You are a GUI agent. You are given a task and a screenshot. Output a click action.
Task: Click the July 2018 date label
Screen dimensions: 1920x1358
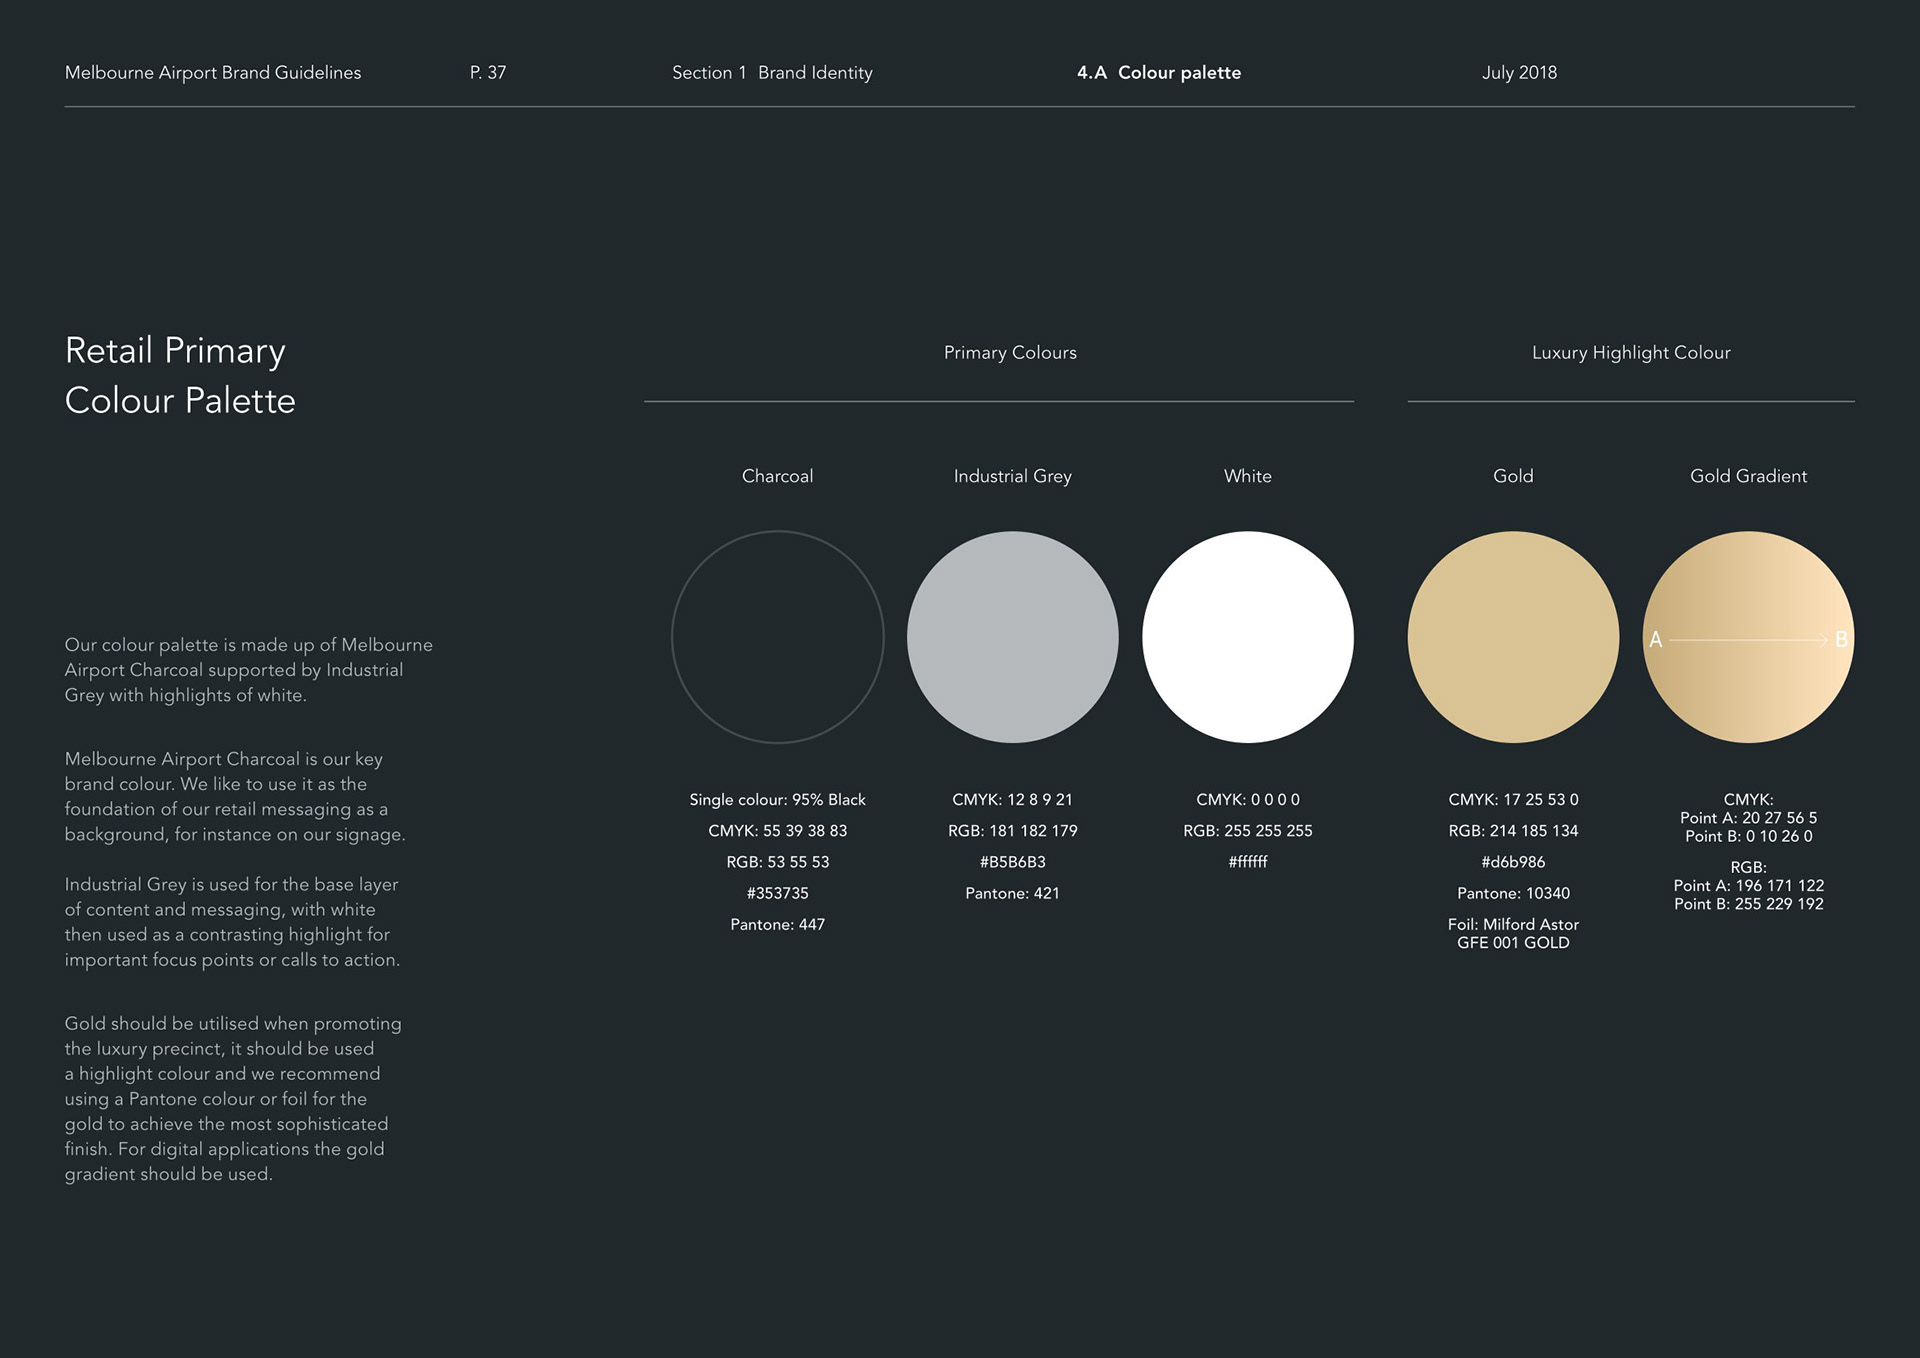[1519, 72]
